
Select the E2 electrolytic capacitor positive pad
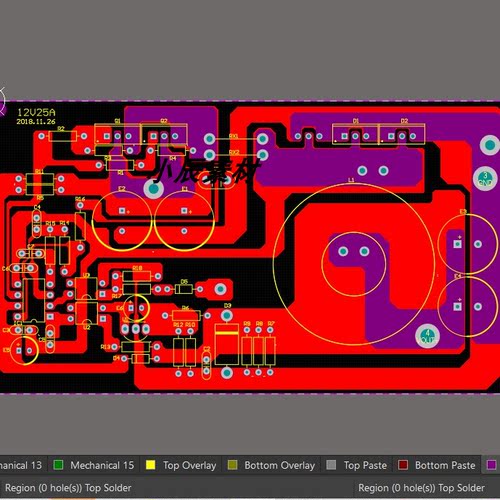[122, 211]
